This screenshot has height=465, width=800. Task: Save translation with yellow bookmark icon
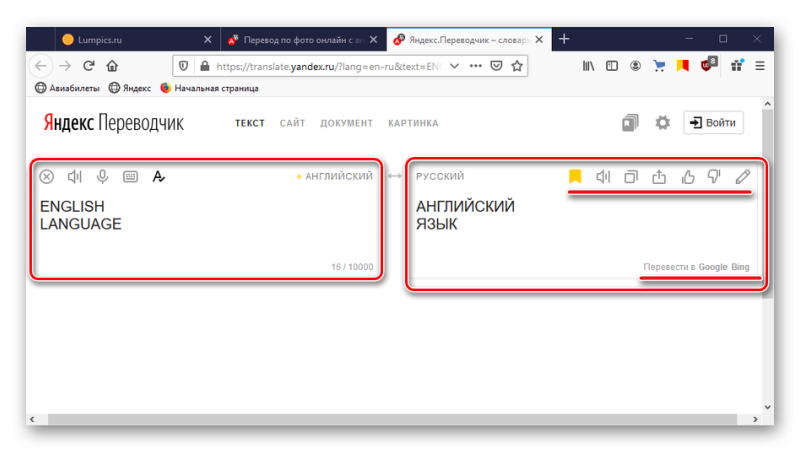click(x=575, y=177)
